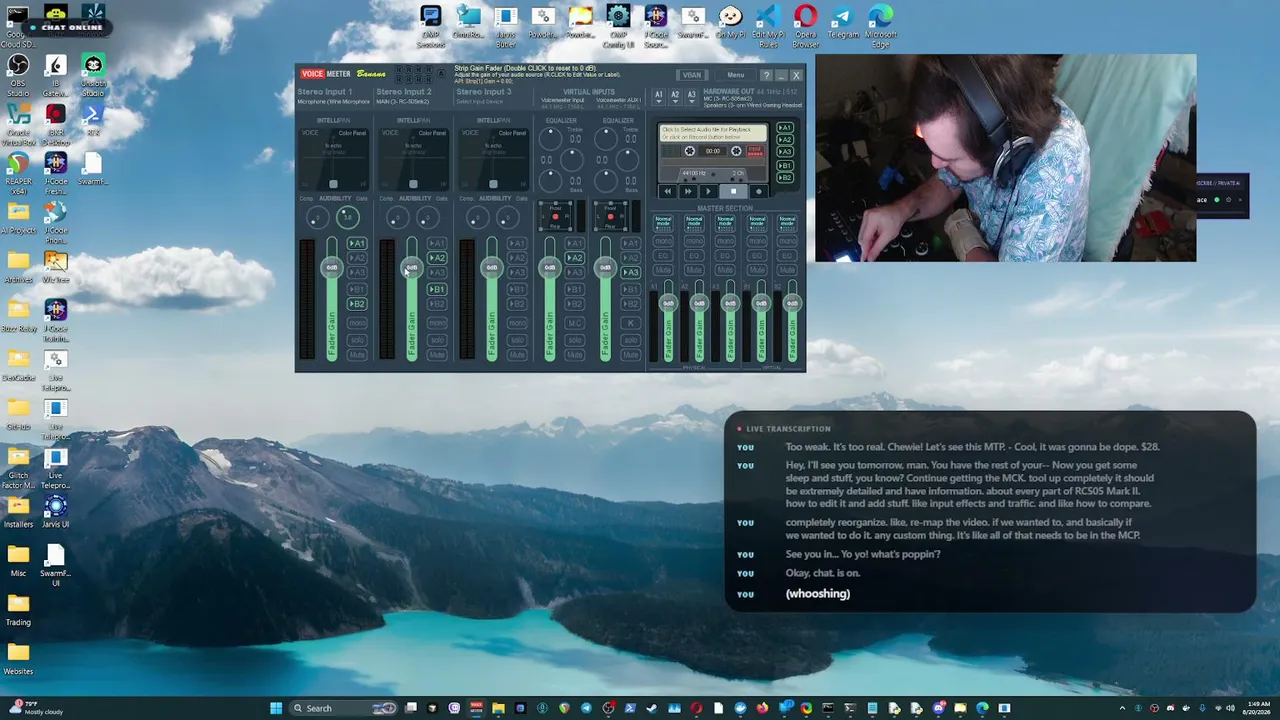
Task: Open the Jarvis UI desktop icon
Action: [55, 514]
